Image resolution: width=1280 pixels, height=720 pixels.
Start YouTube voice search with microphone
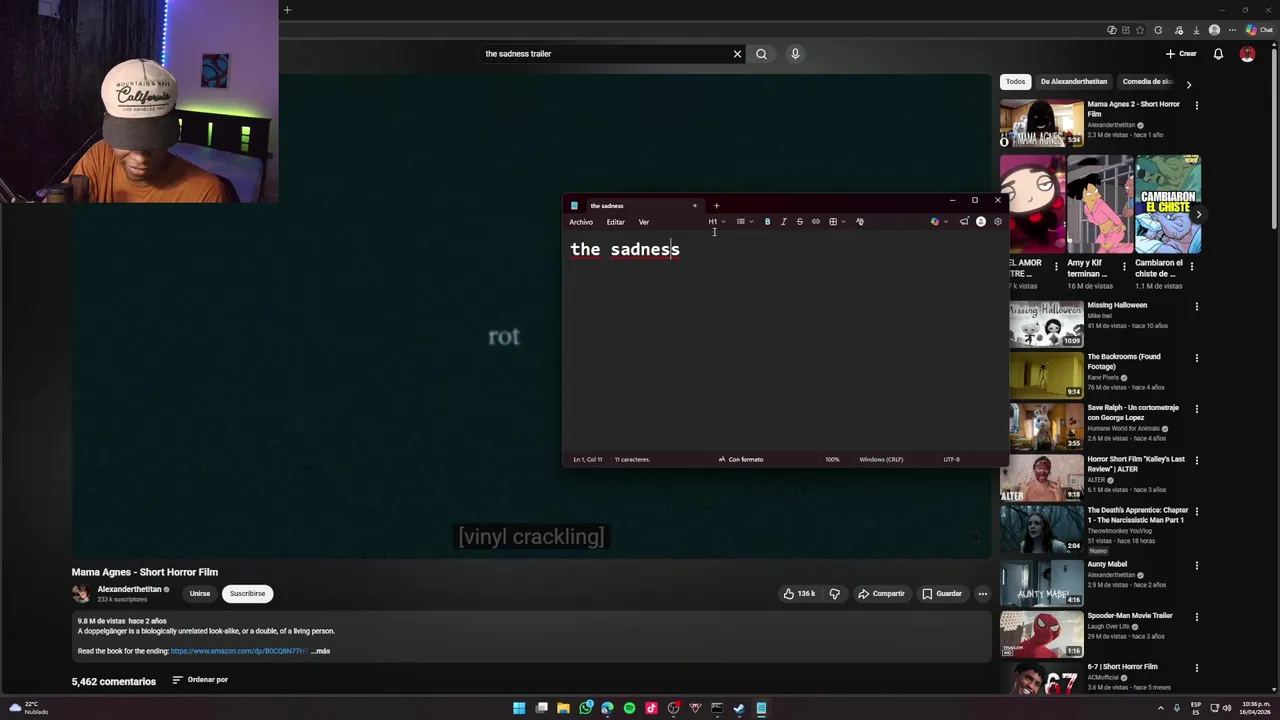point(795,54)
